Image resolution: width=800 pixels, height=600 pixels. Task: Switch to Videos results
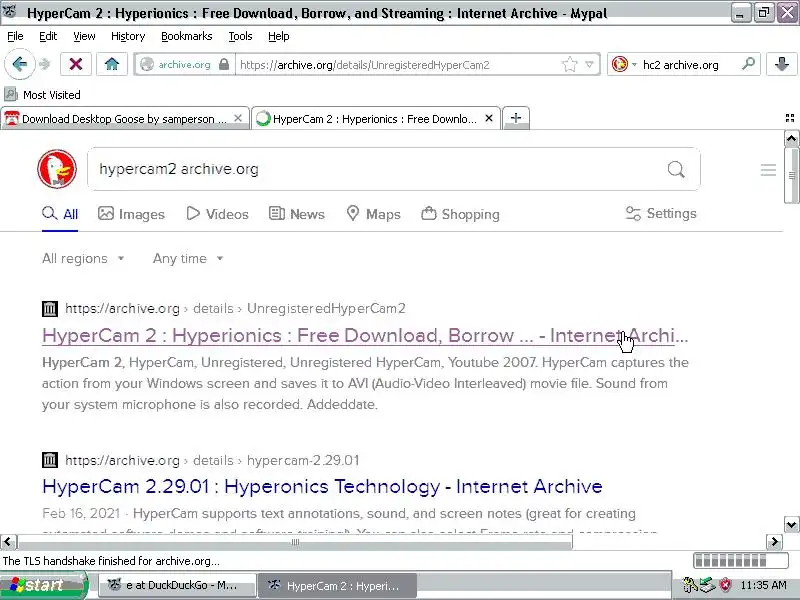[217, 214]
